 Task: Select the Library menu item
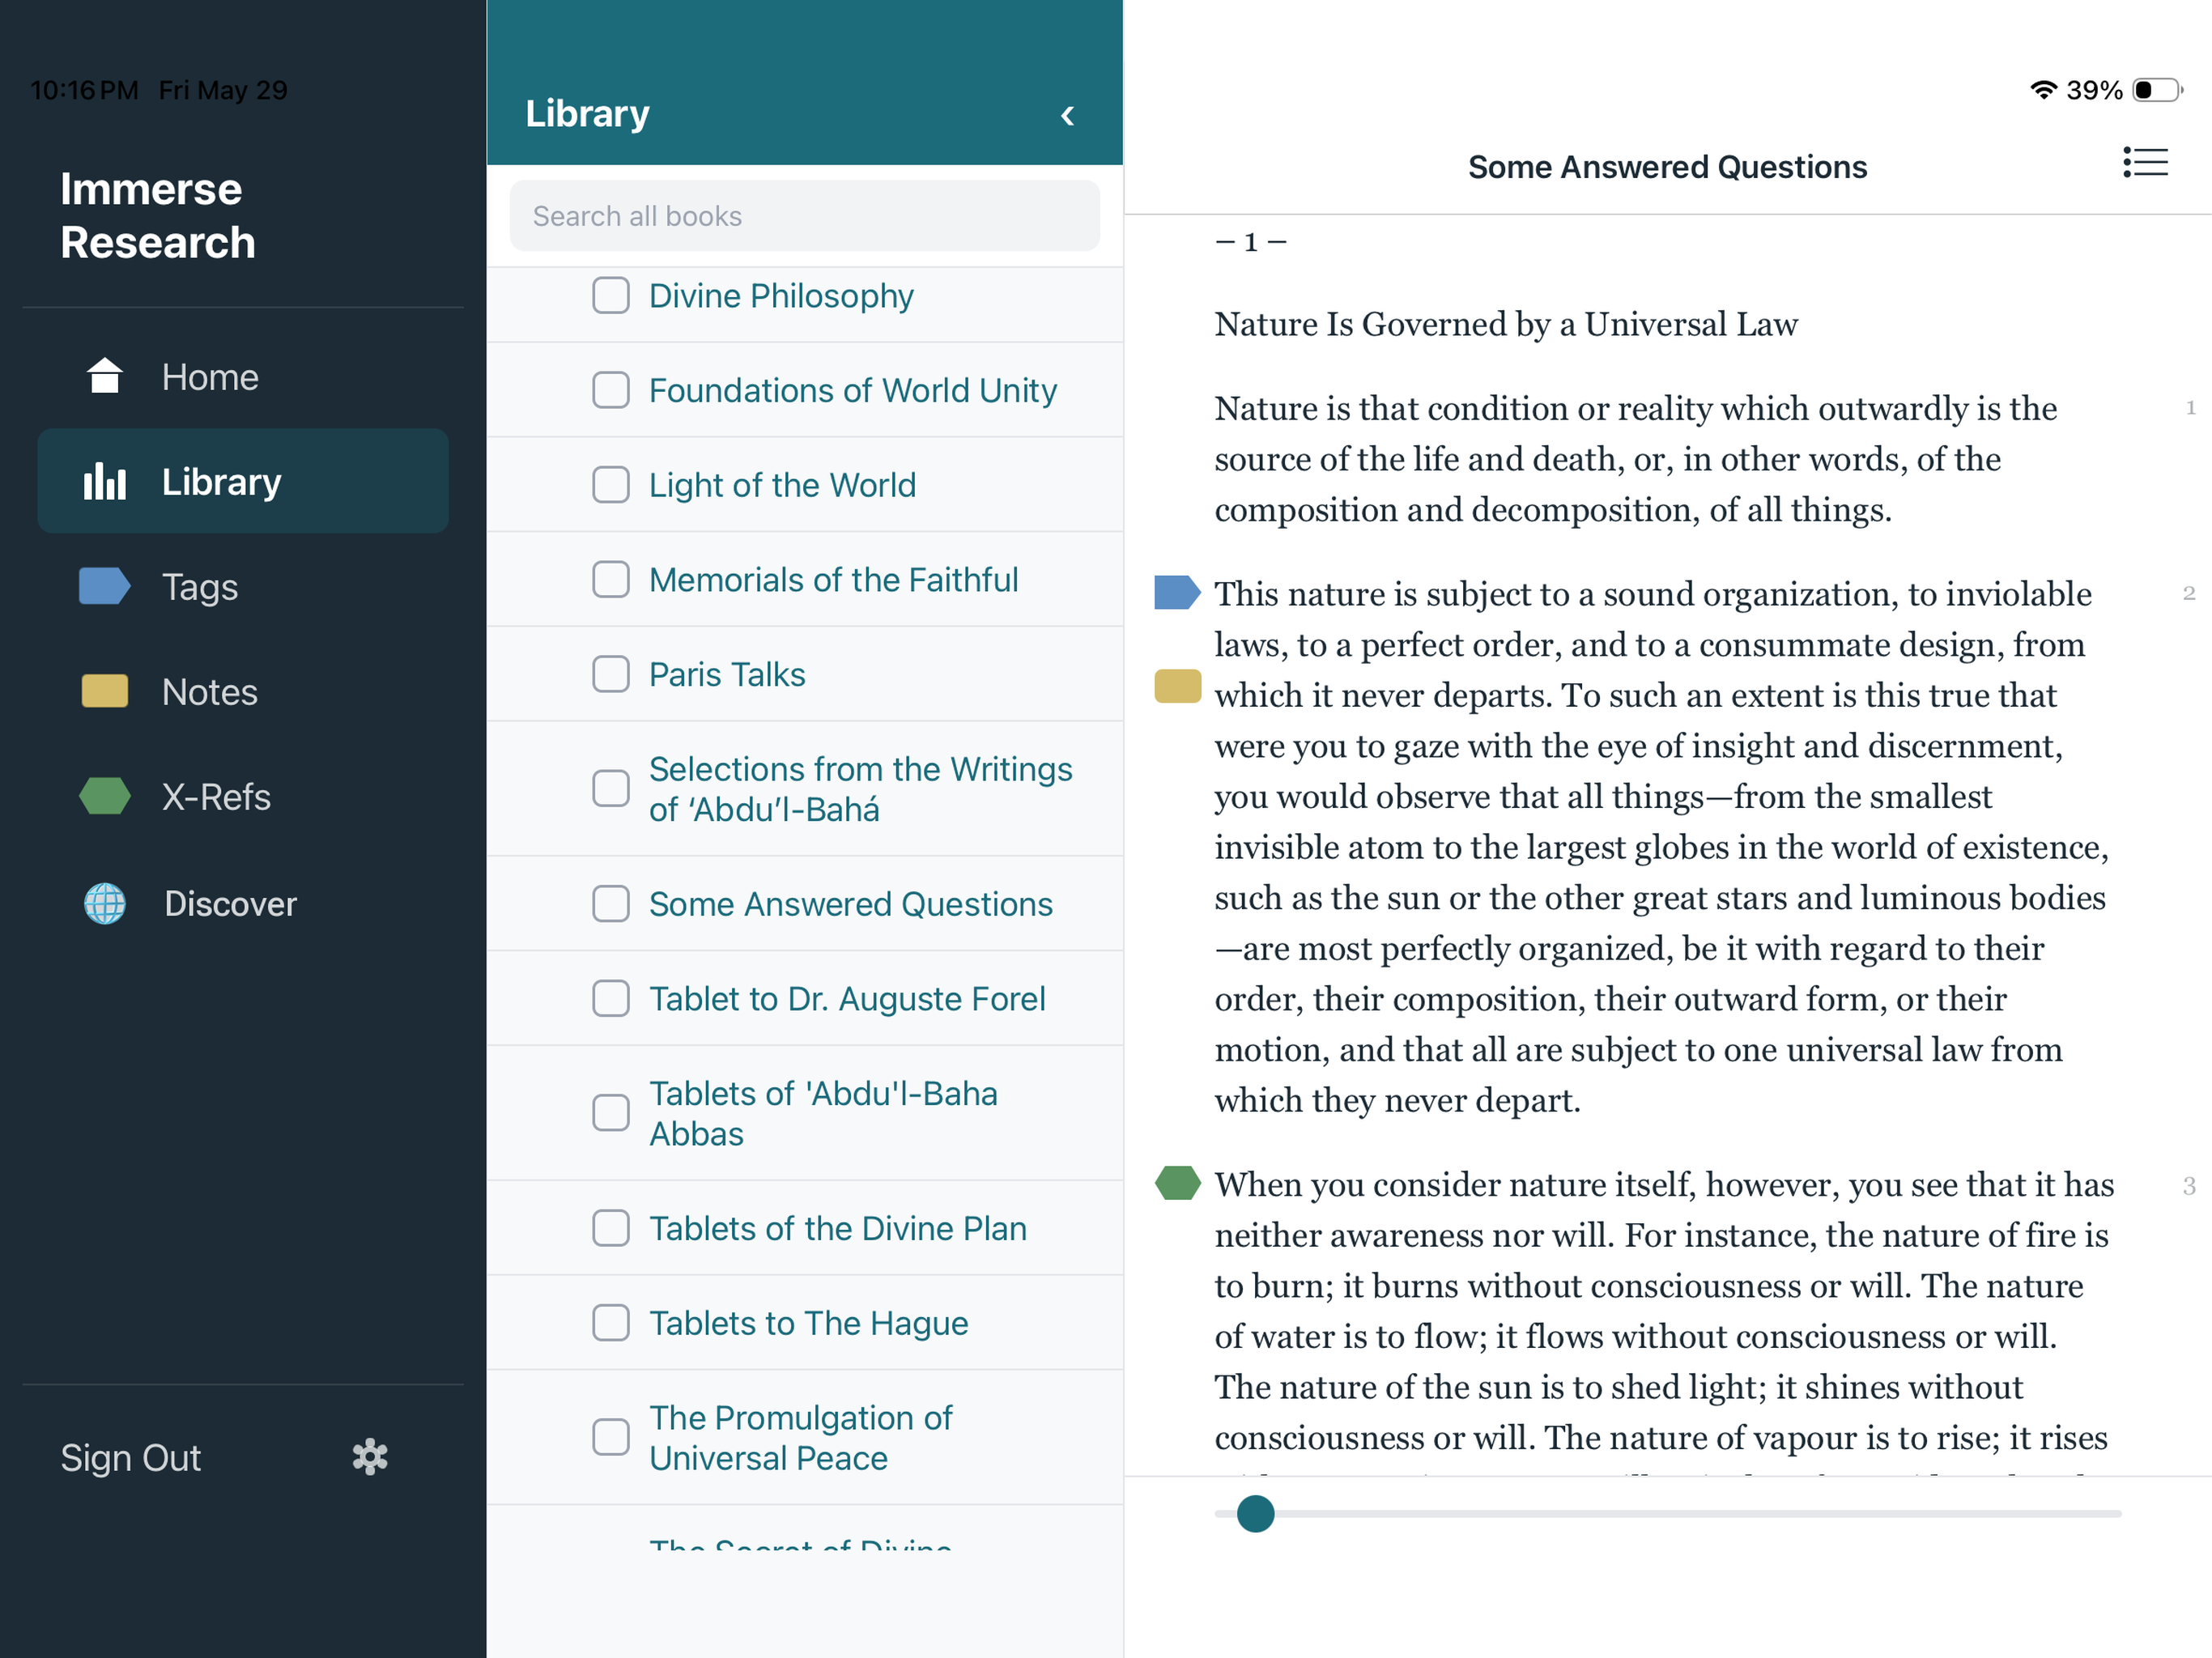click(243, 481)
